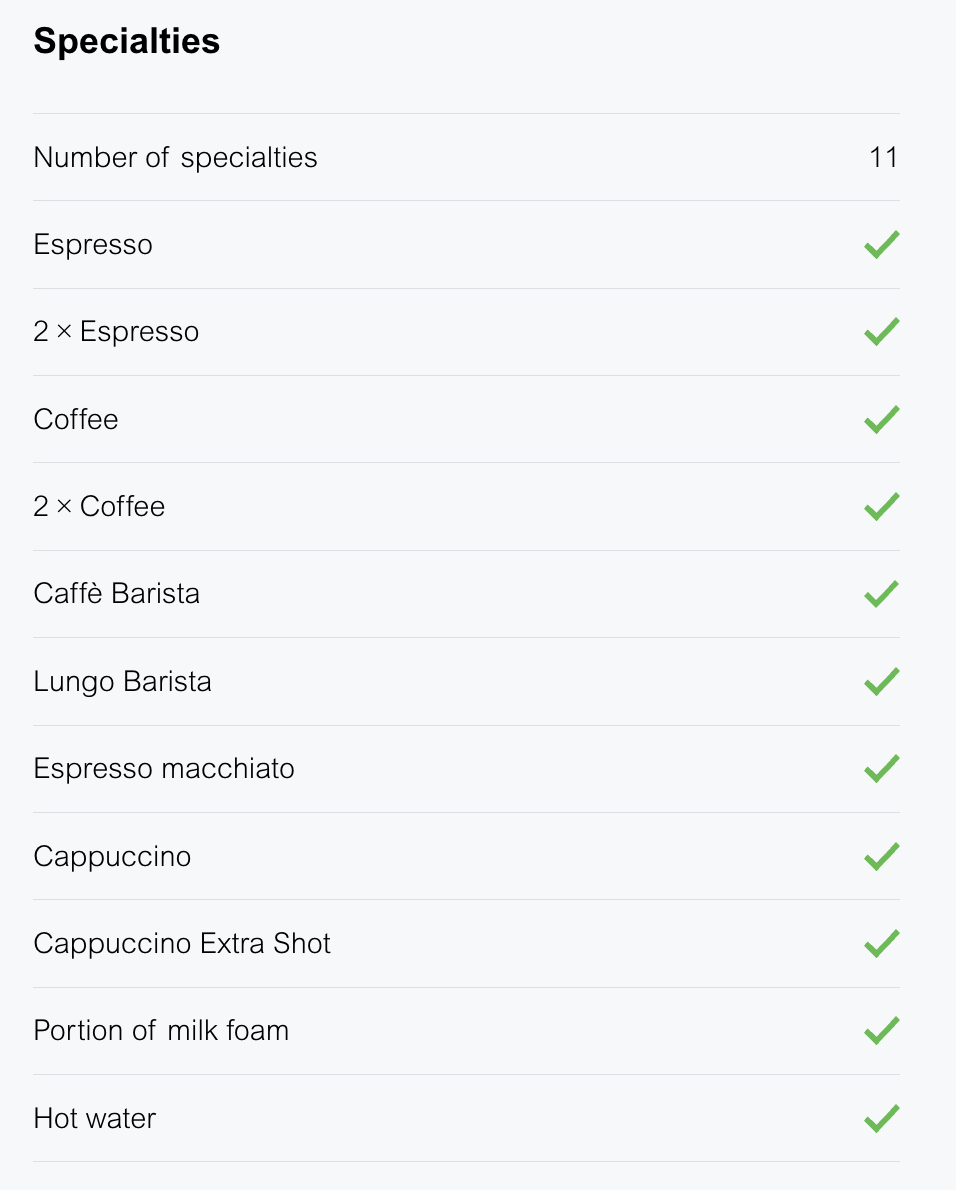Image resolution: width=956 pixels, height=1190 pixels.
Task: Click the Lungo Barista text label
Action: (122, 682)
